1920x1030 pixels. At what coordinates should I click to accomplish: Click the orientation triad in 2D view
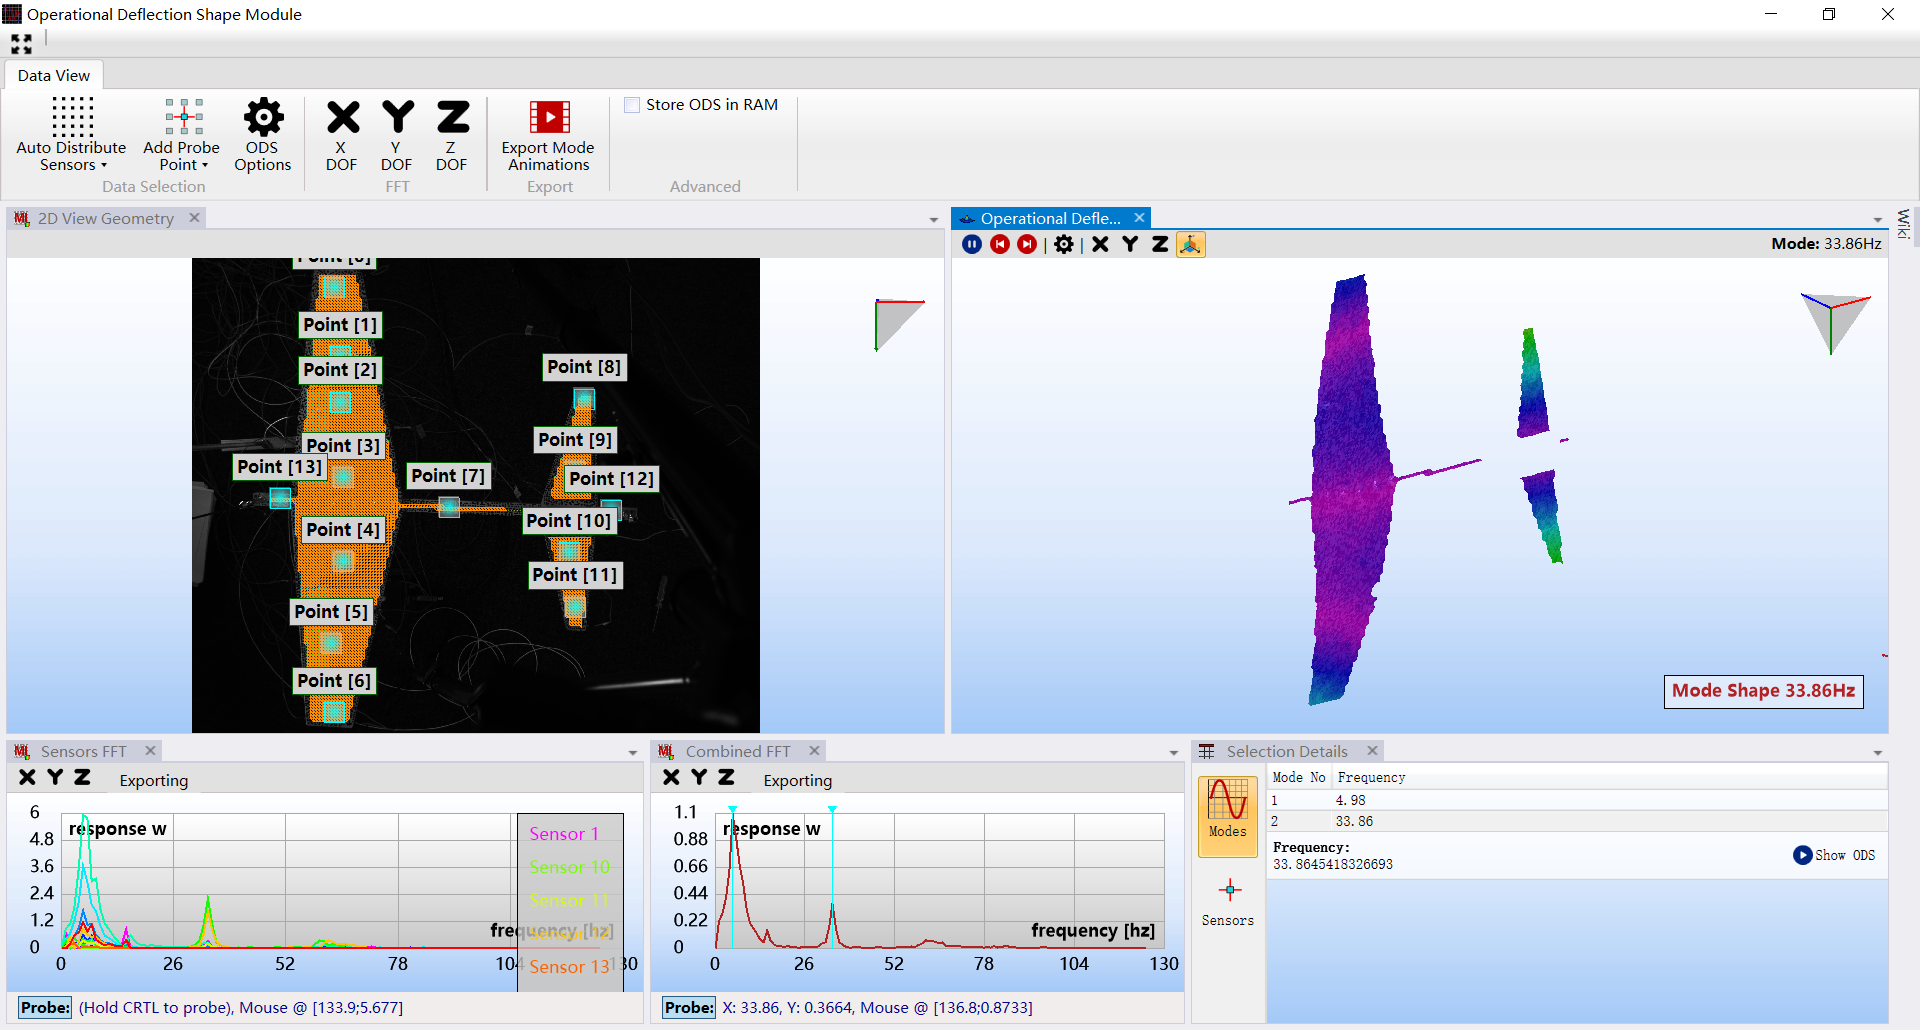point(899,325)
